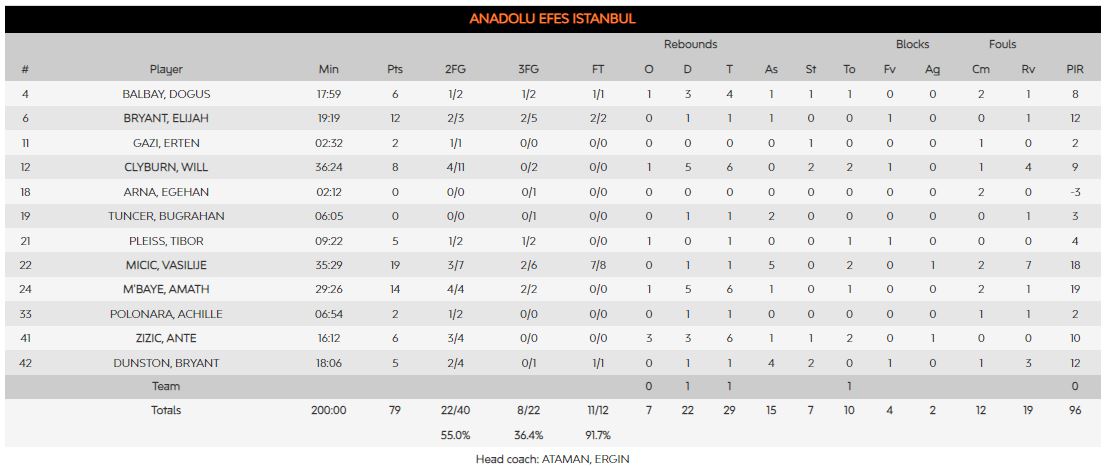Click the 3FG column header
The width and height of the screenshot is (1110, 467).
(526, 69)
